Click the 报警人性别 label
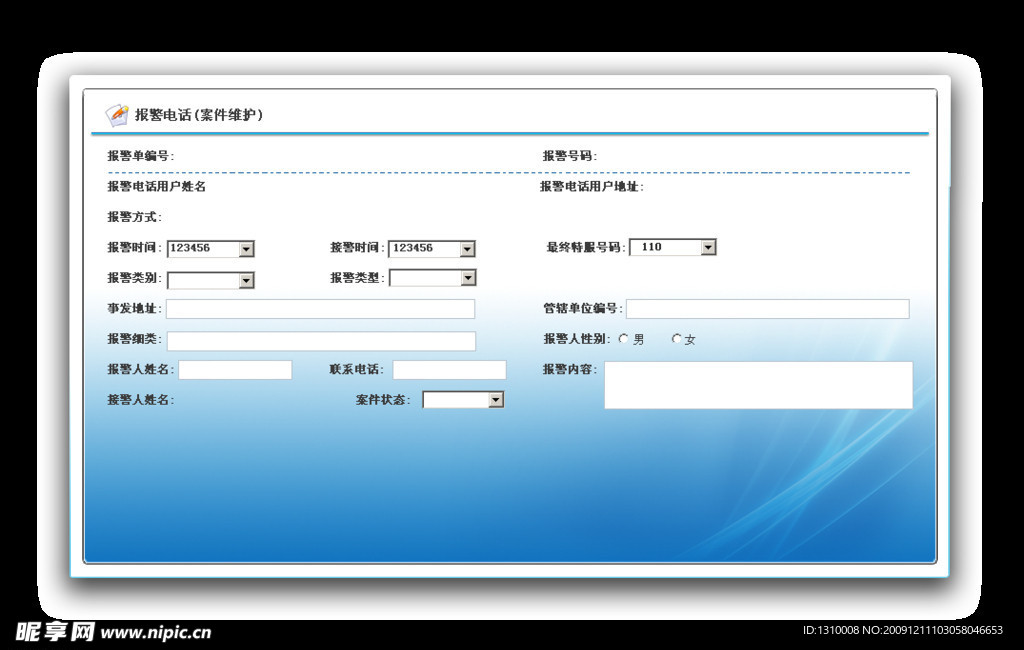The width and height of the screenshot is (1024, 650). [x=577, y=339]
